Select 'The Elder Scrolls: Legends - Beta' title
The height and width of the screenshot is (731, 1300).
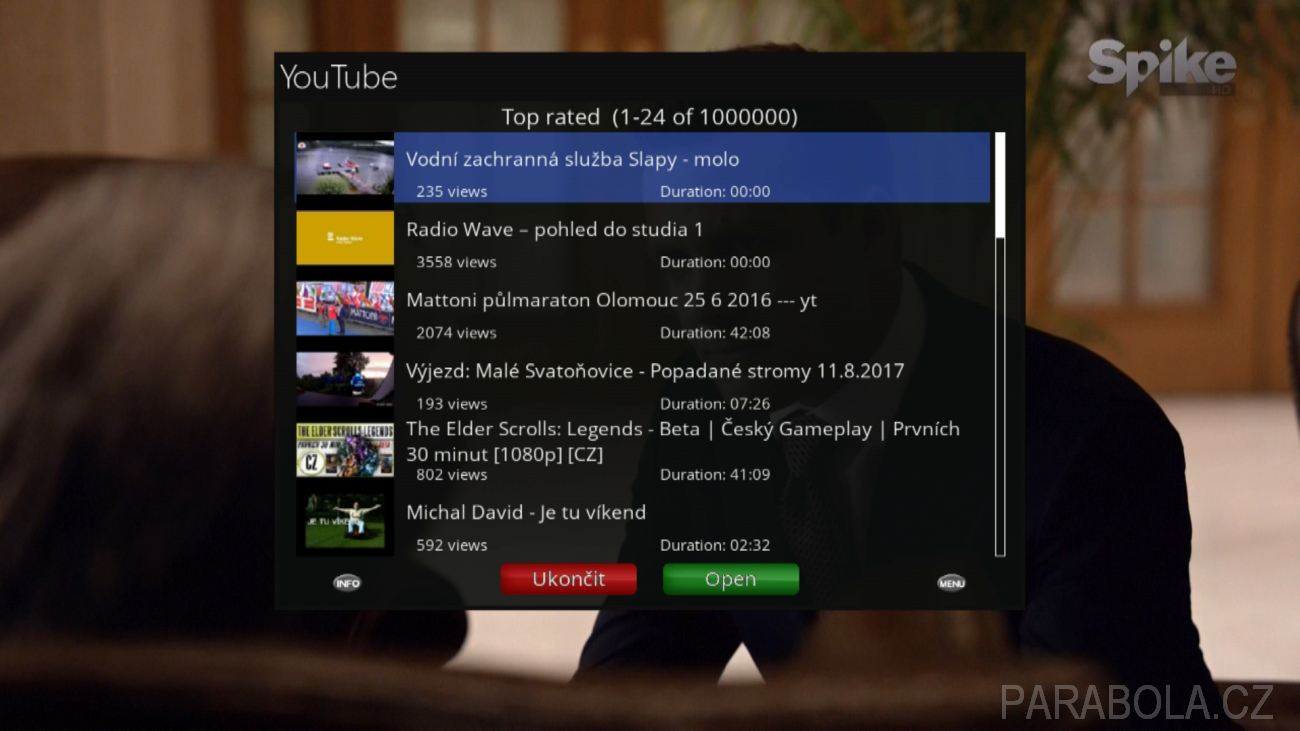683,441
